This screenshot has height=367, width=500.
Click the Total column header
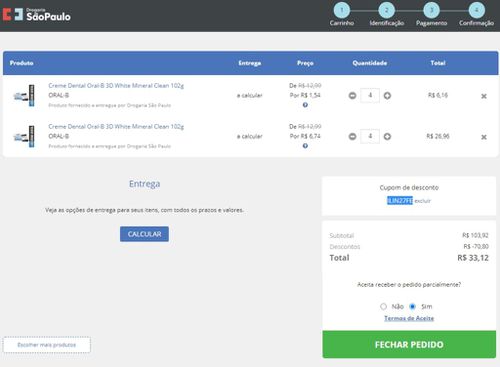[x=438, y=63]
